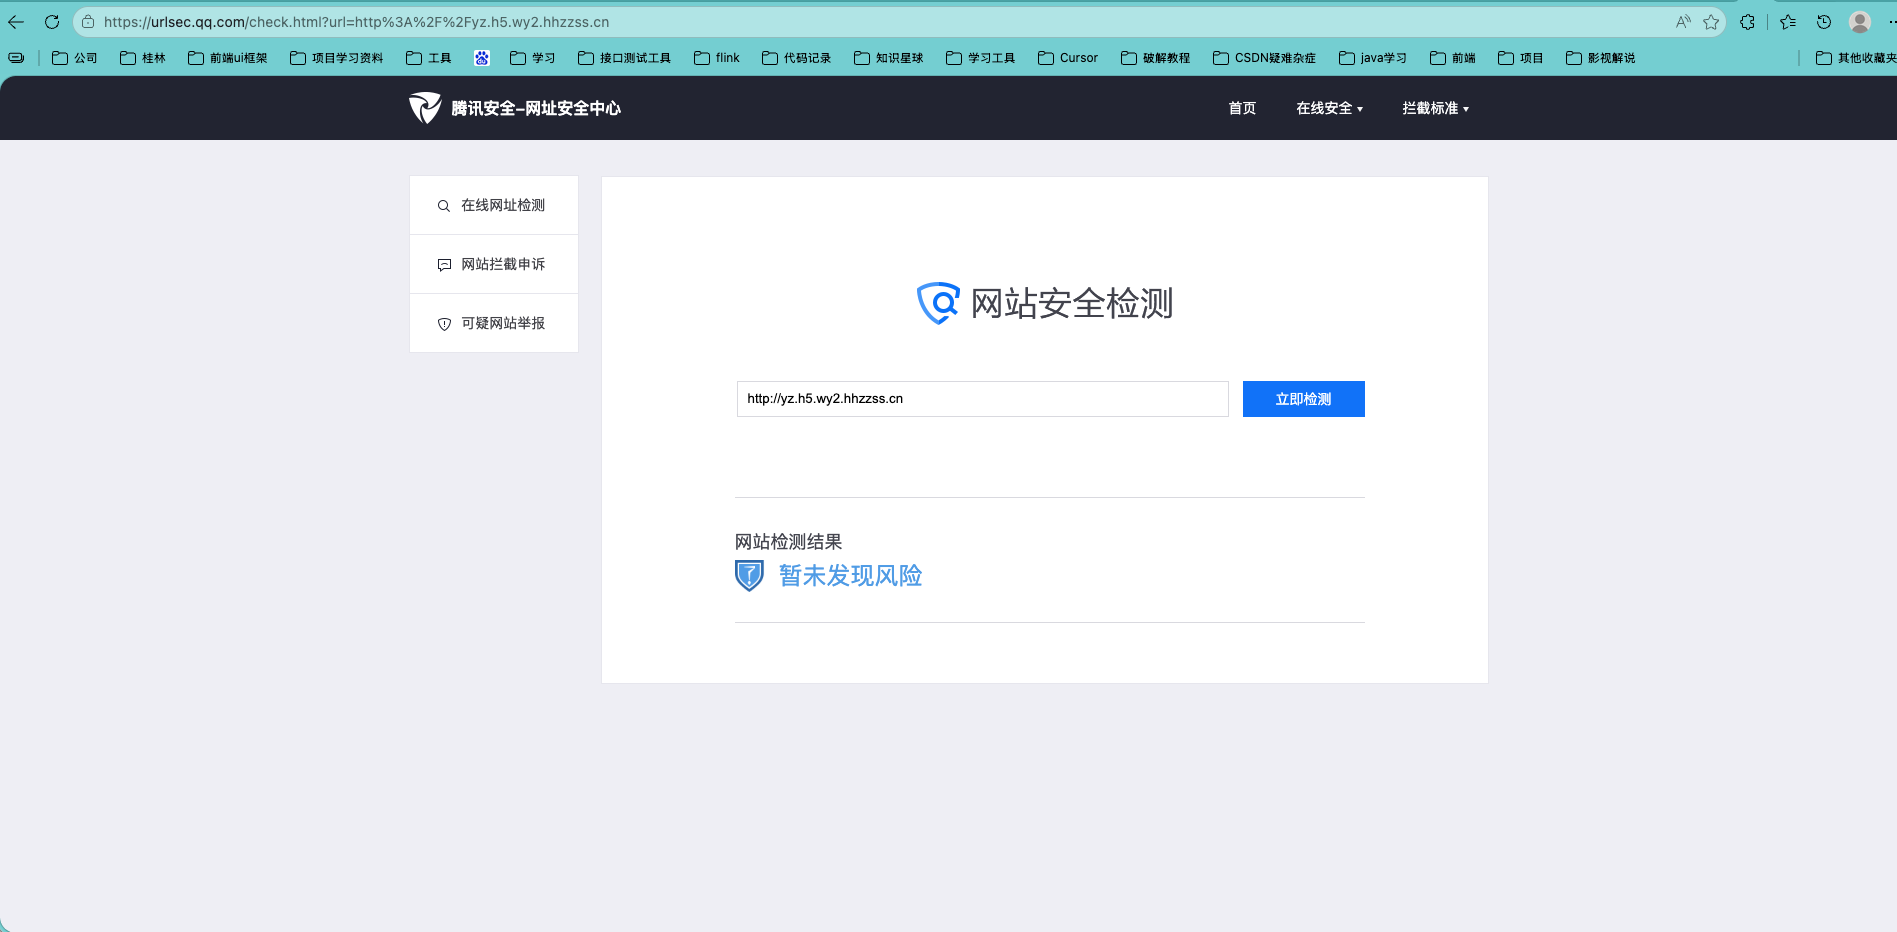Open the 桂林 bookmark folder

[x=143, y=58]
